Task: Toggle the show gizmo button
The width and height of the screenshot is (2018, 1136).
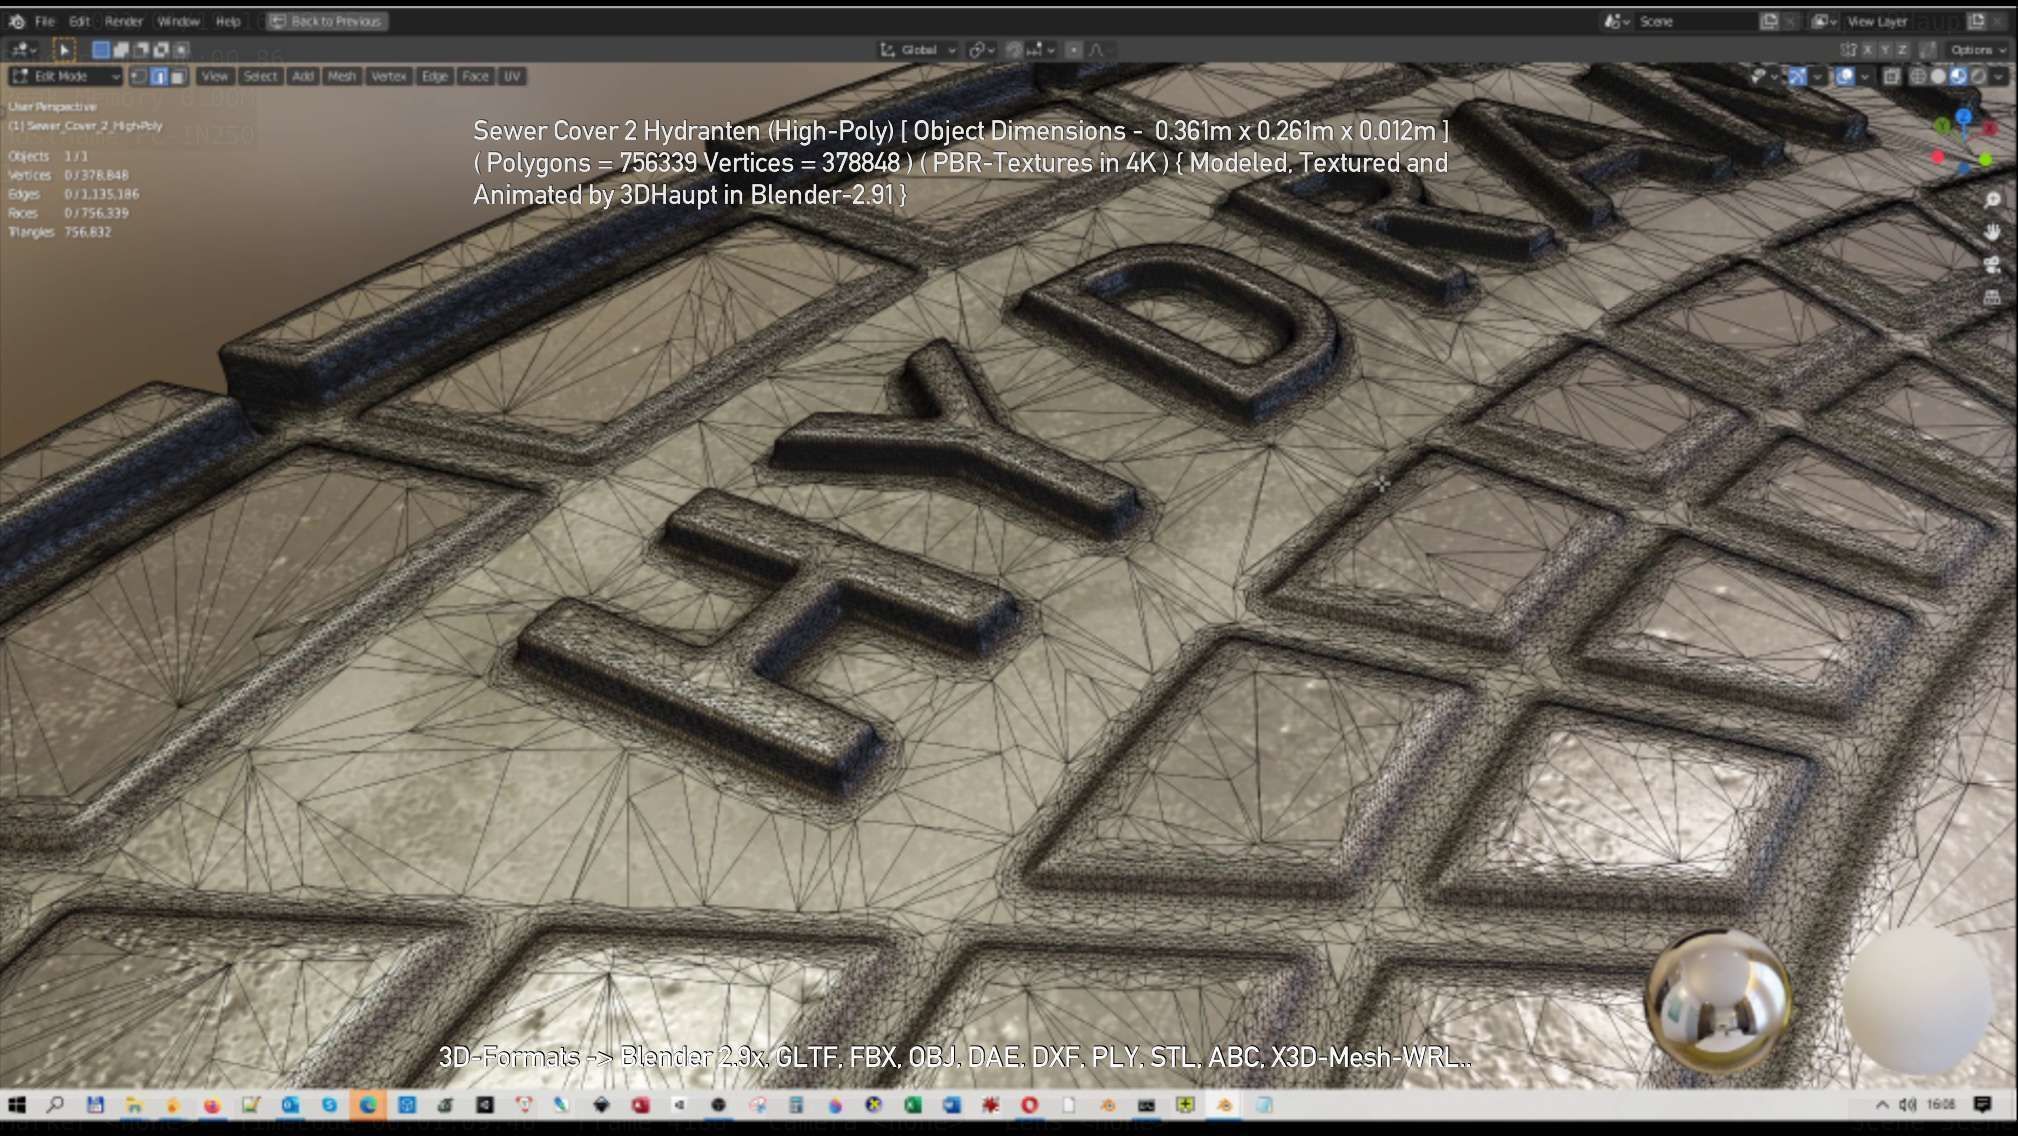Action: point(1797,76)
